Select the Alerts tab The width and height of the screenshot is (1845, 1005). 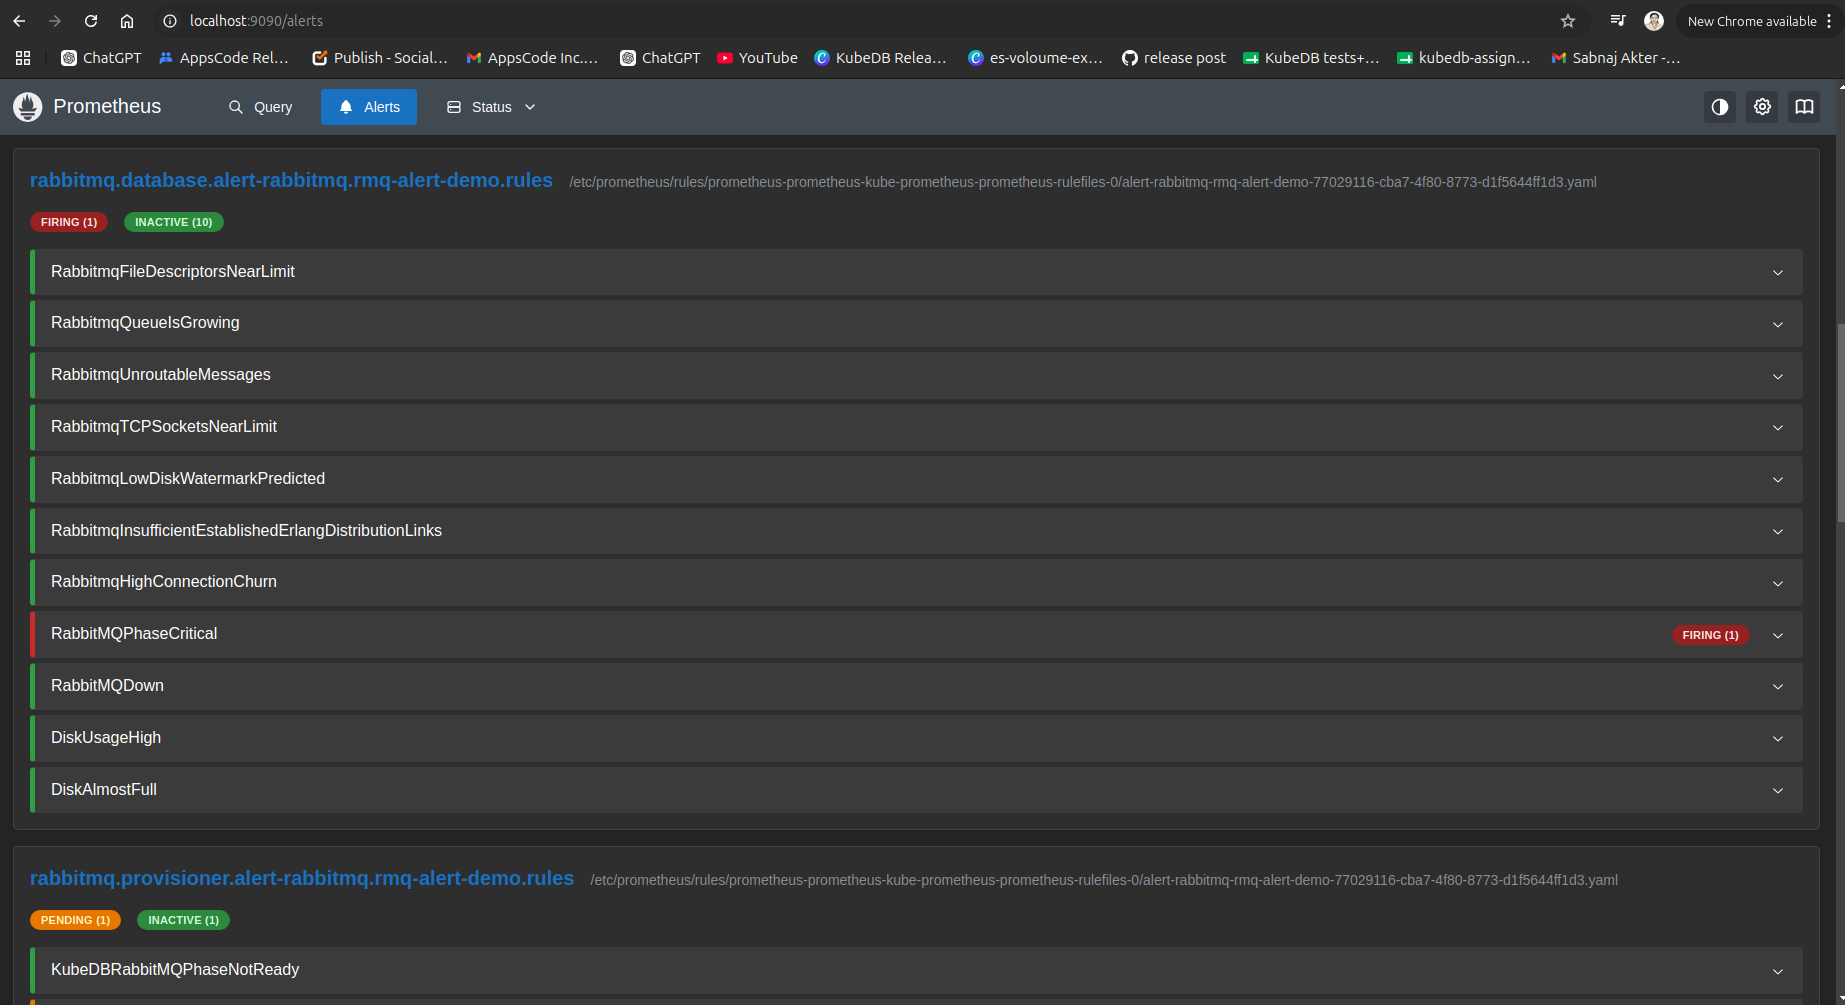(x=369, y=107)
